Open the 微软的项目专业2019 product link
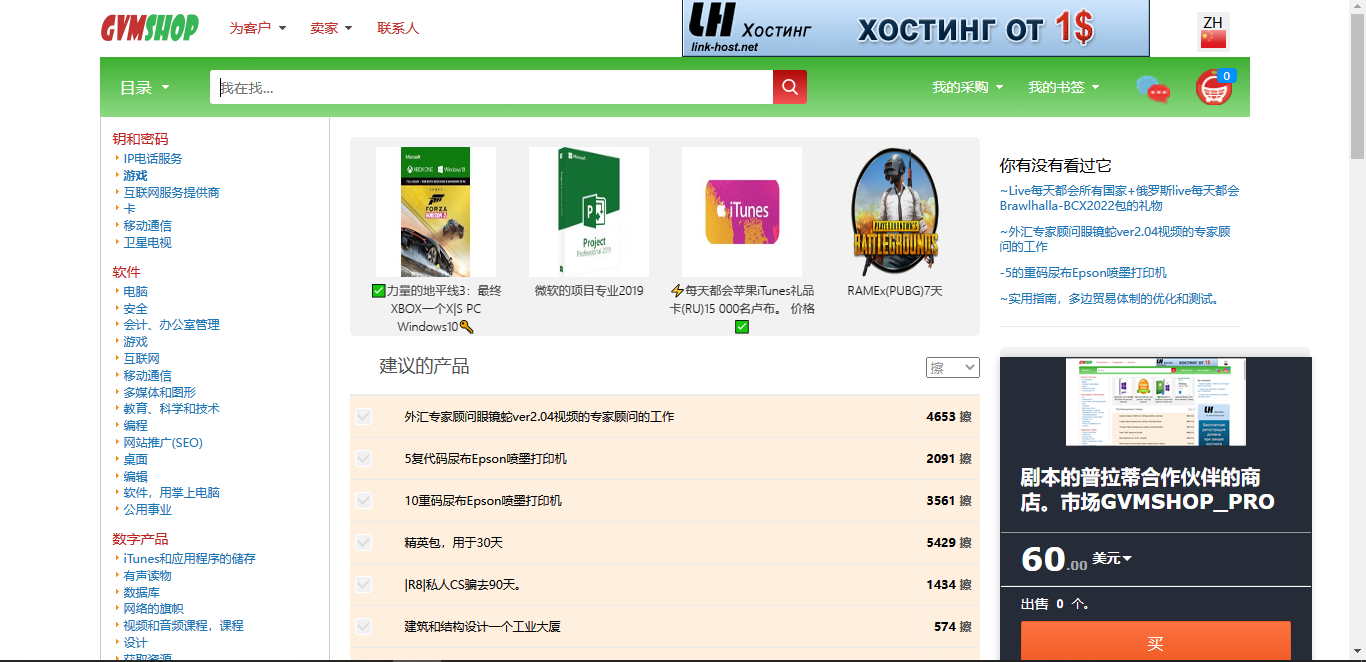This screenshot has height=662, width=1366. click(x=589, y=291)
